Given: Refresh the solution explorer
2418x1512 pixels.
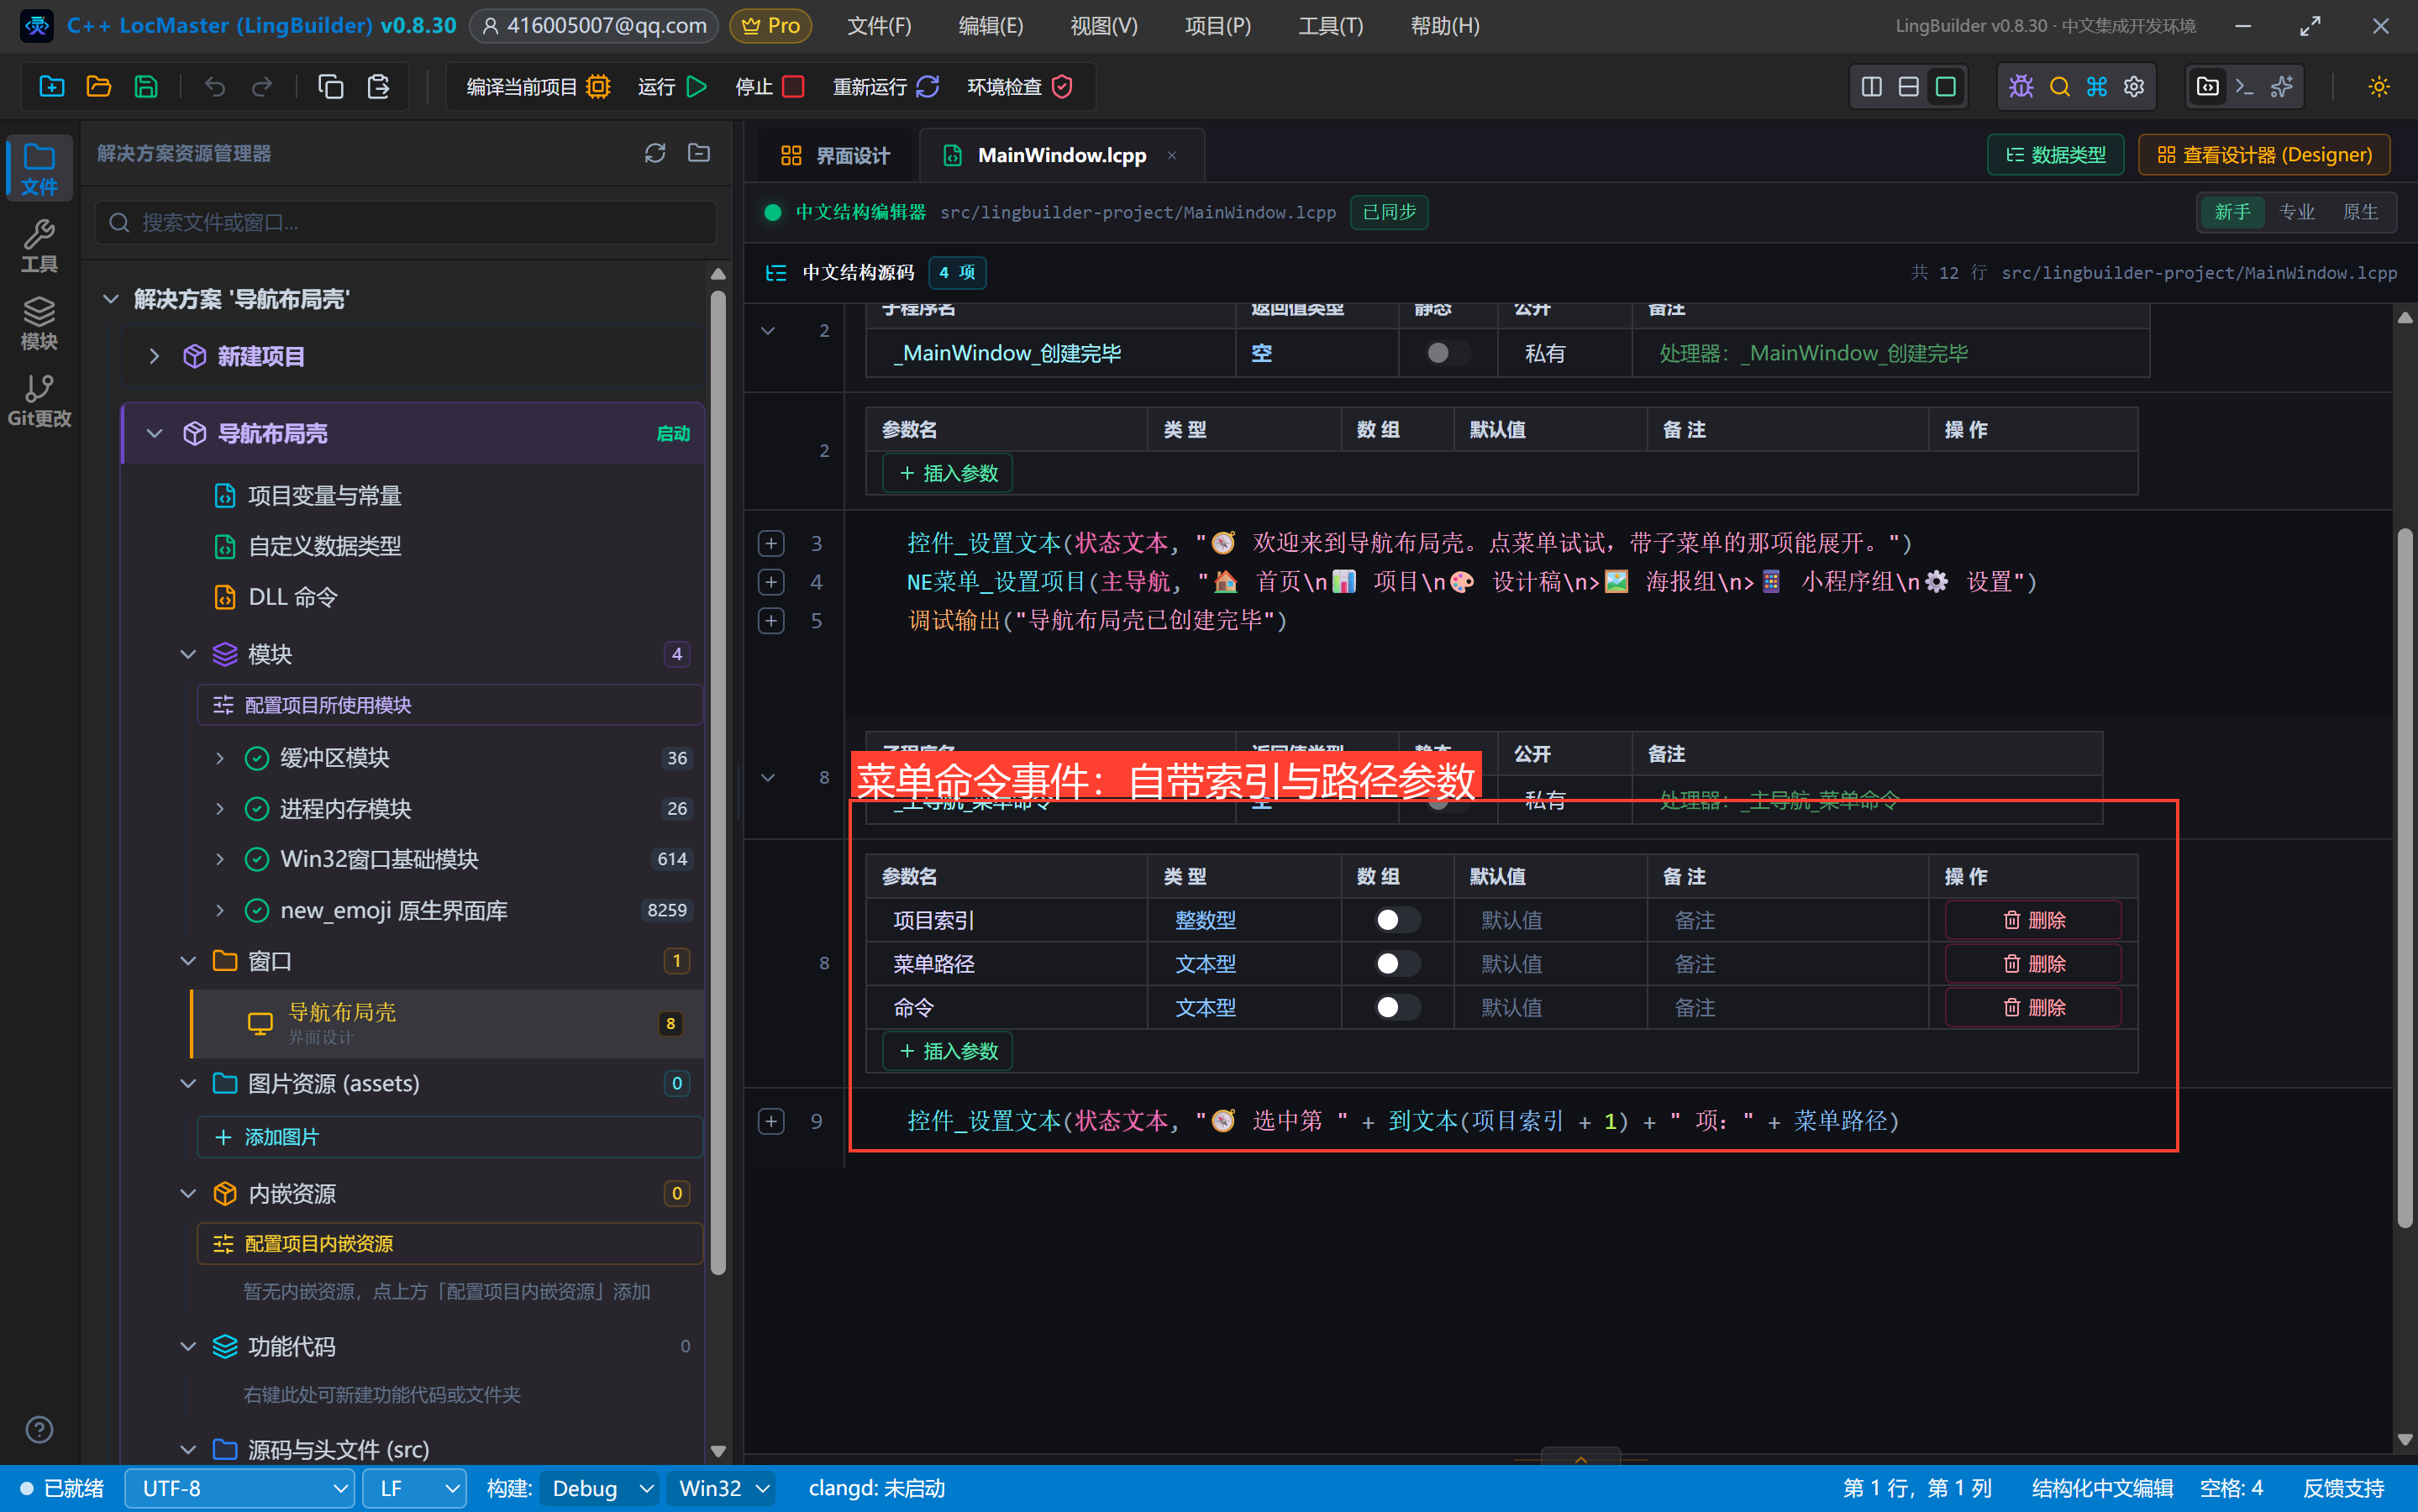Looking at the screenshot, I should (x=655, y=153).
